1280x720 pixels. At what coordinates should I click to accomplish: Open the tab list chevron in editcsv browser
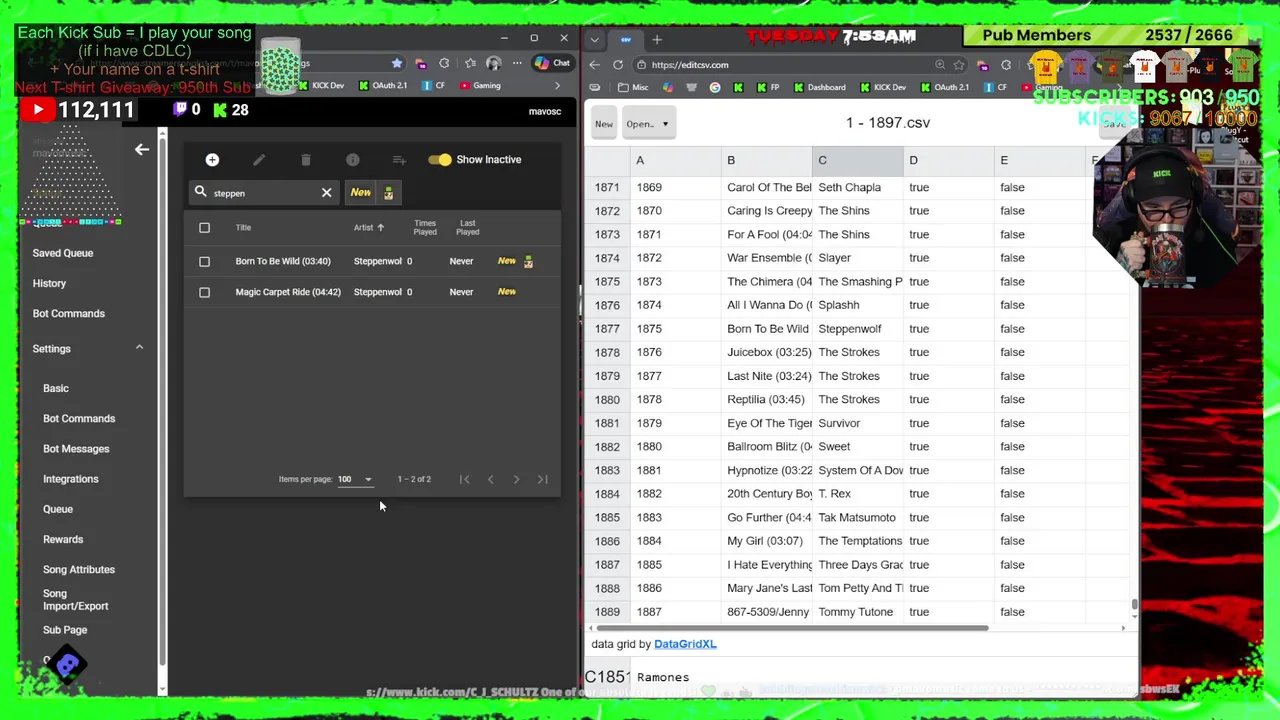pos(595,40)
